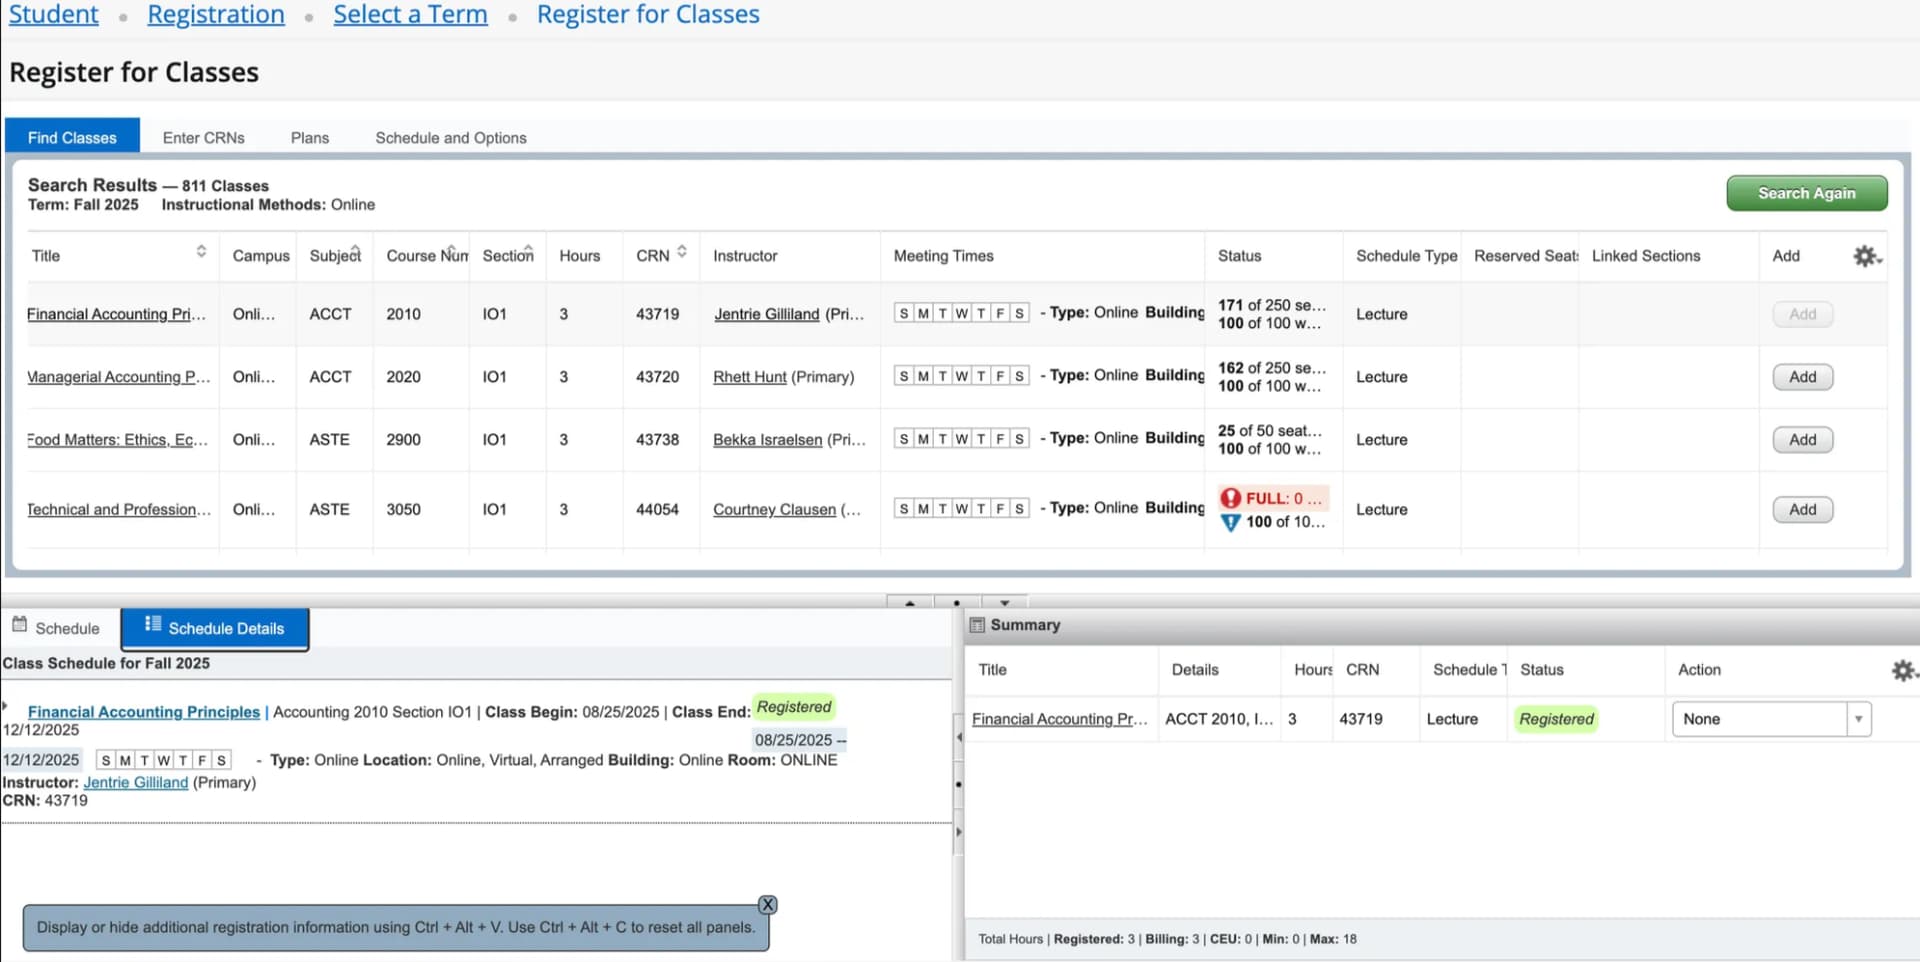Sort results using the CRN column arrows

tap(682, 252)
